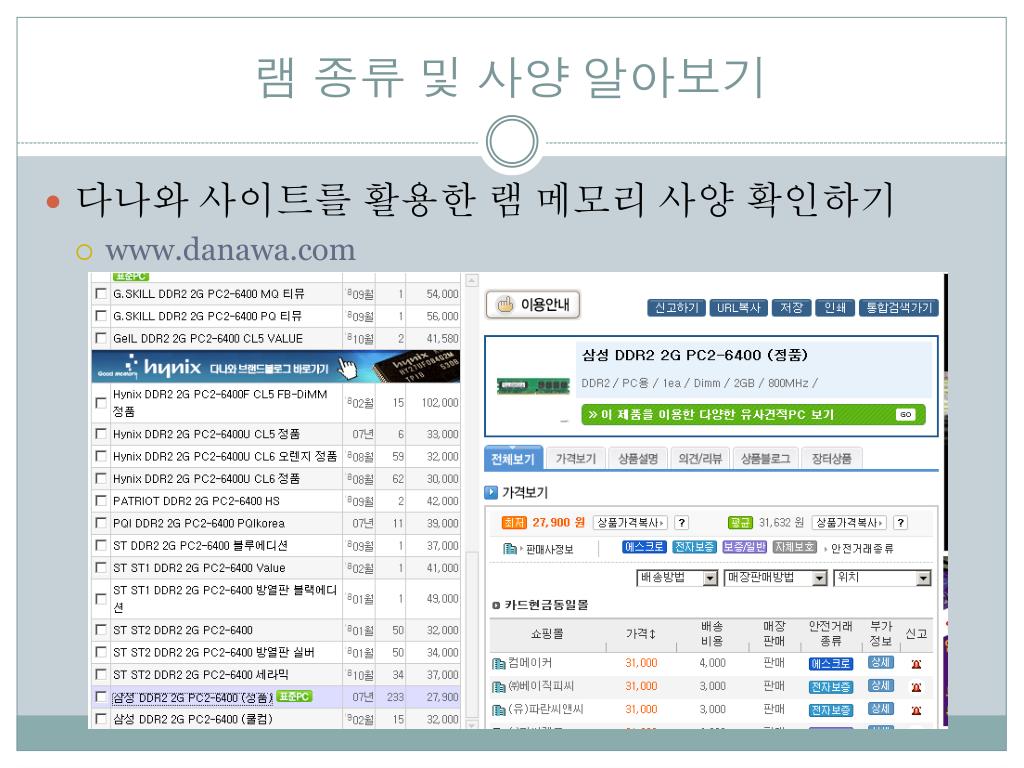Screen dimensions: 1024x768
Task: Open the hynix brand blog banner
Action: coord(276,367)
